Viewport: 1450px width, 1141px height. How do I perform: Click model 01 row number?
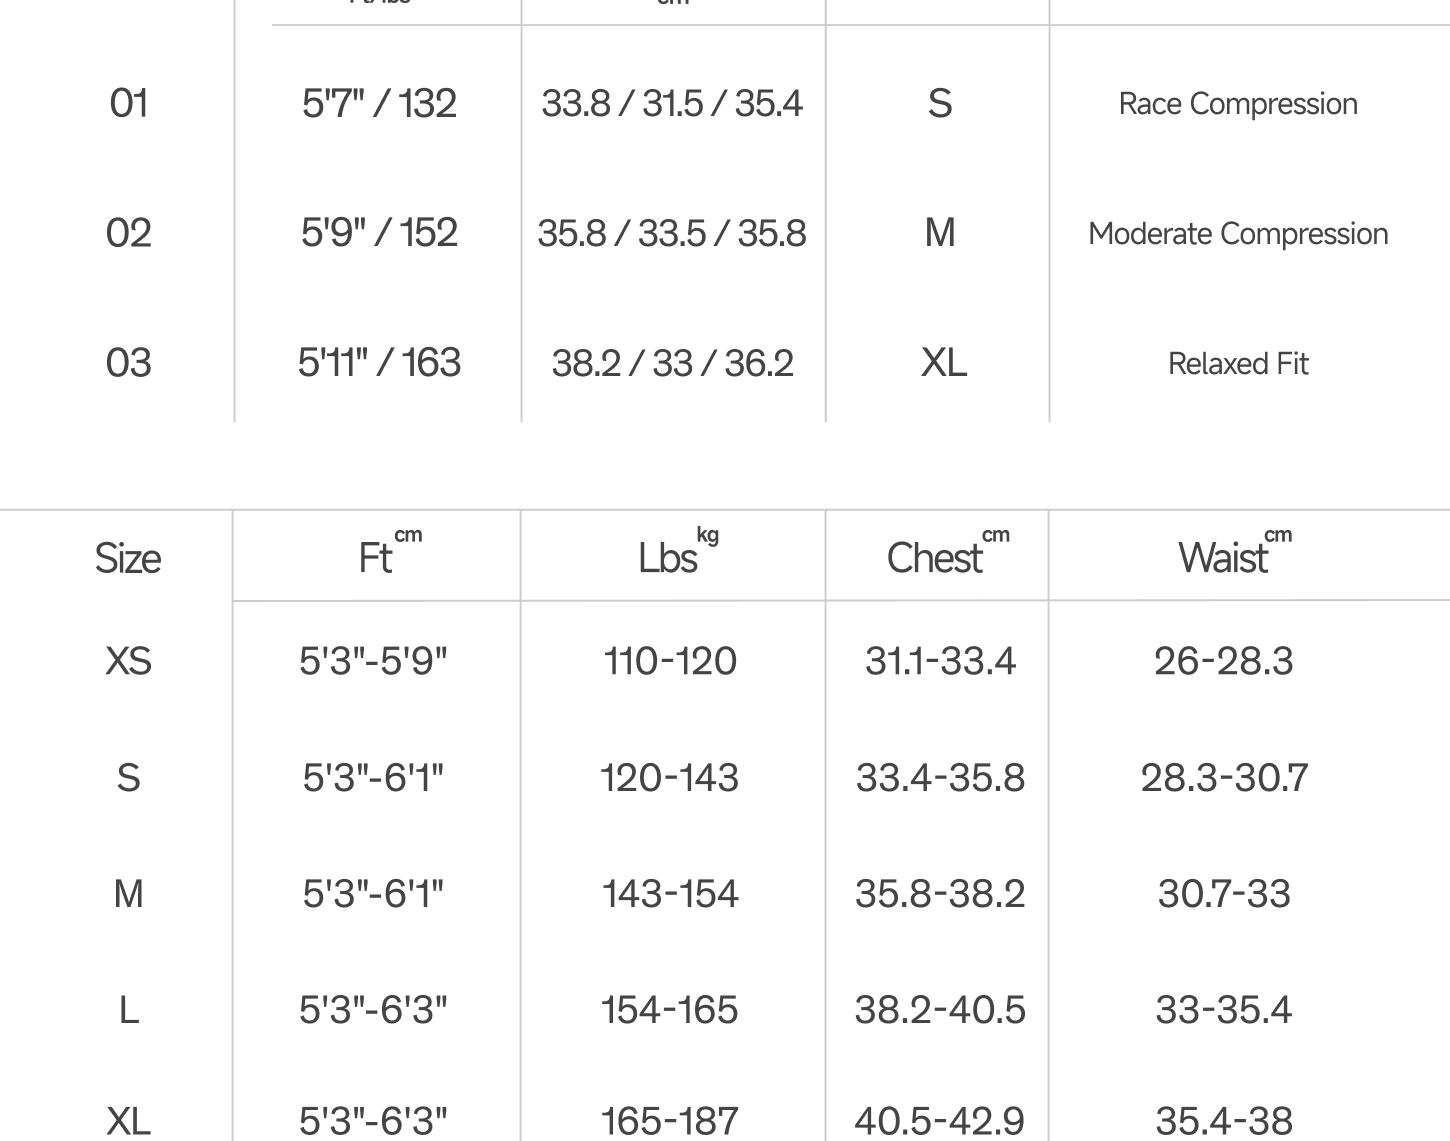click(128, 103)
